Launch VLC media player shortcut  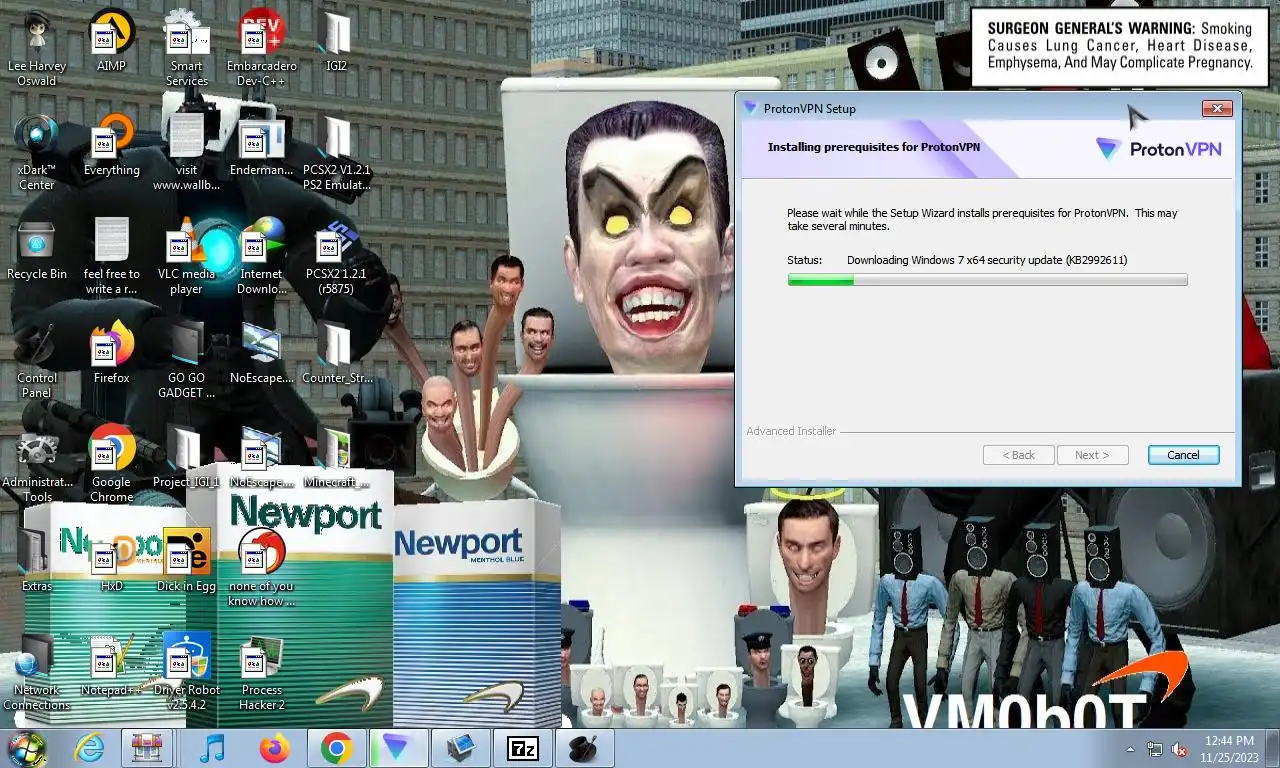[x=186, y=256]
